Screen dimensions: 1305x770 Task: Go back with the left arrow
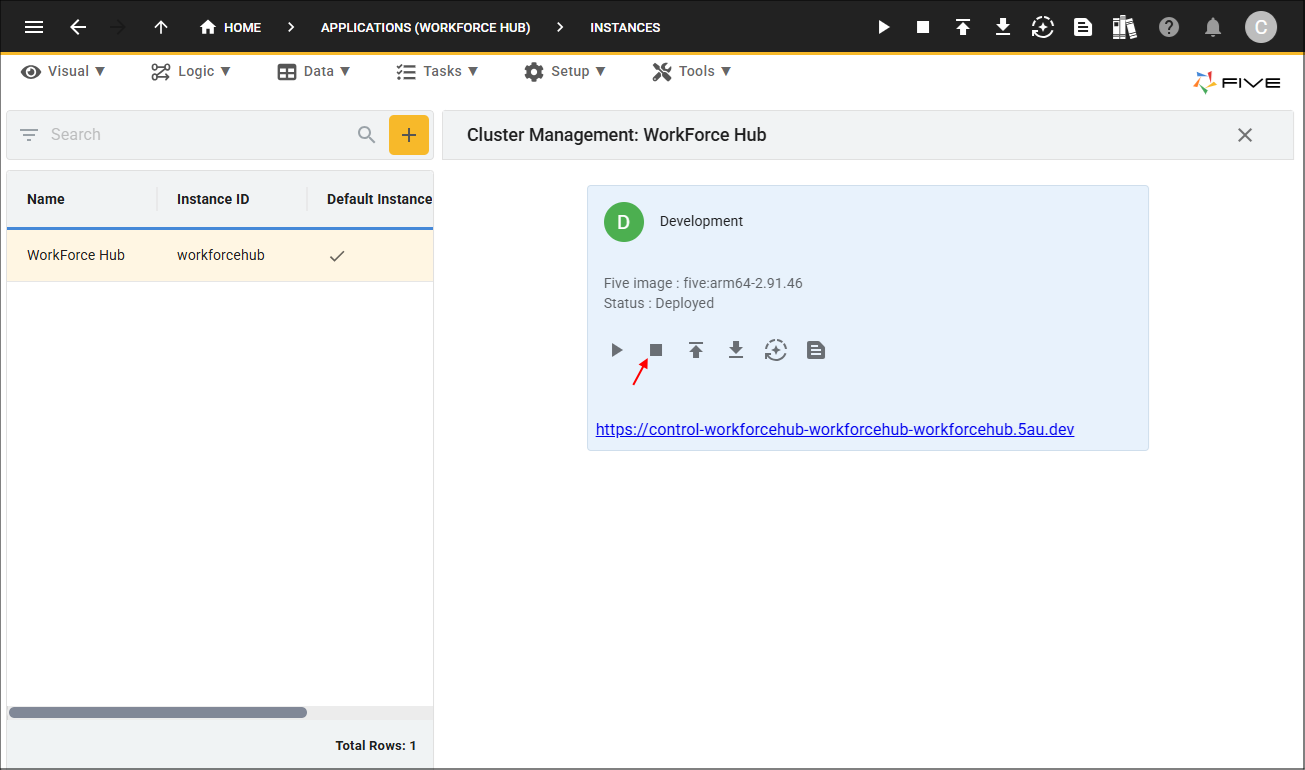tap(78, 28)
